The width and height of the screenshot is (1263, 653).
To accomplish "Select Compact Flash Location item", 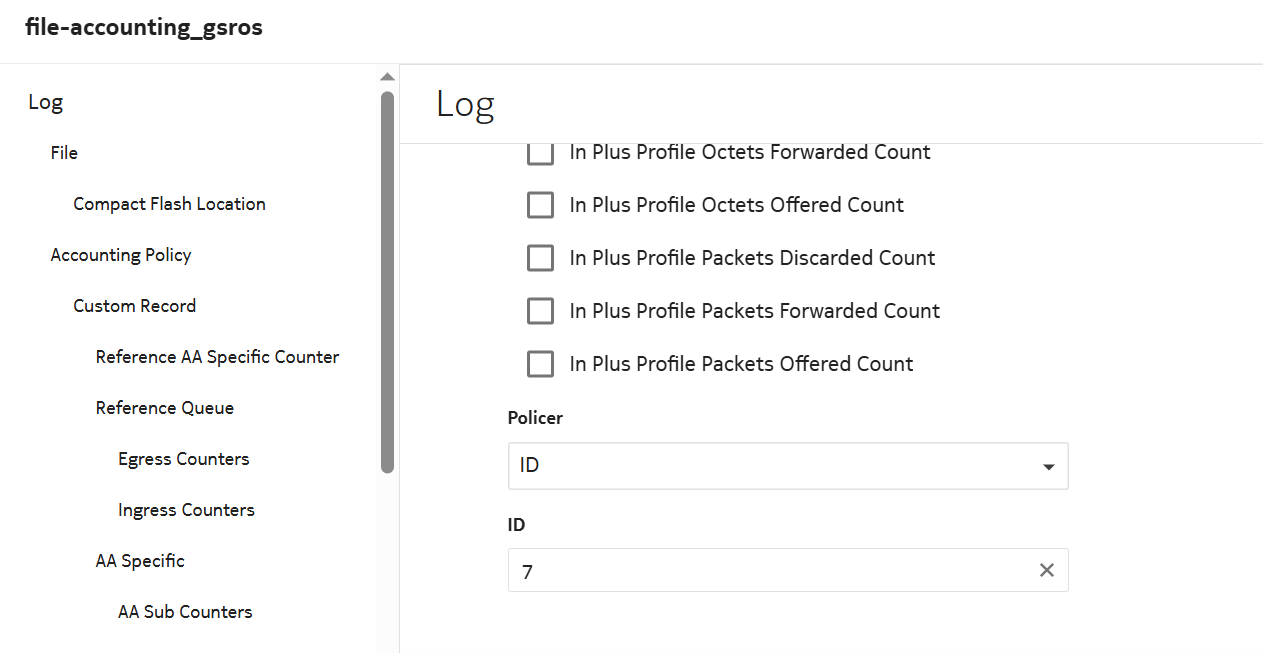I will point(169,204).
